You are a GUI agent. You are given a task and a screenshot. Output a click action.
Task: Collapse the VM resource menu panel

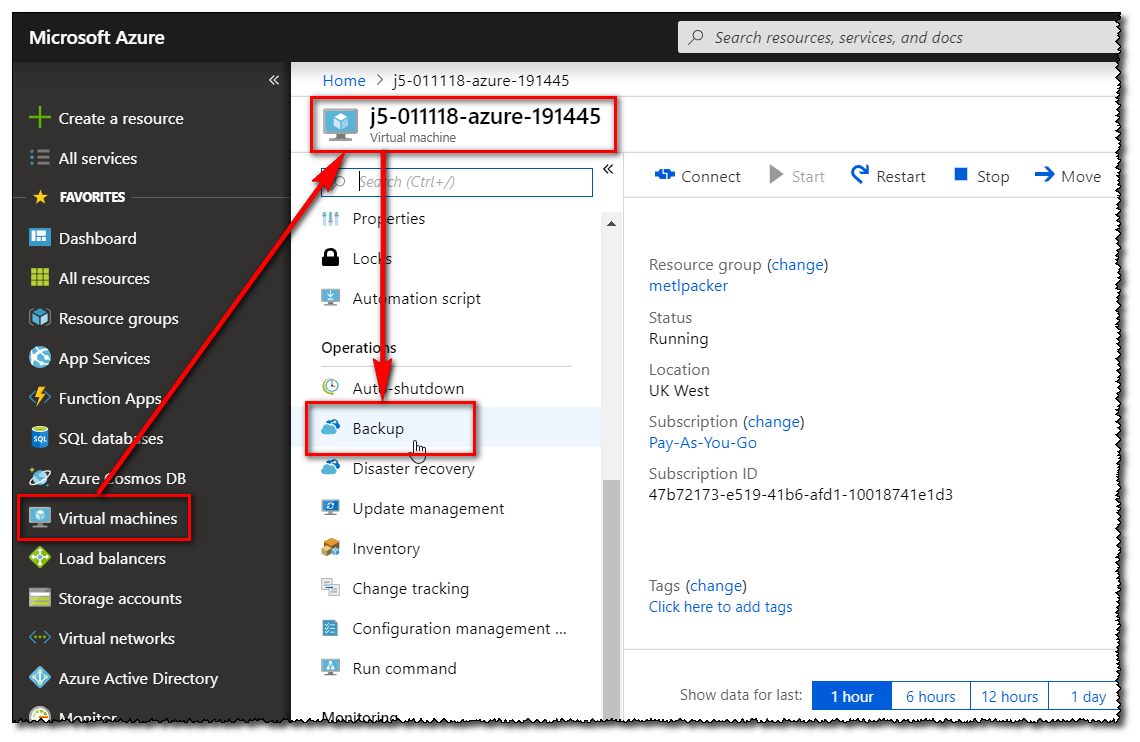(x=608, y=169)
